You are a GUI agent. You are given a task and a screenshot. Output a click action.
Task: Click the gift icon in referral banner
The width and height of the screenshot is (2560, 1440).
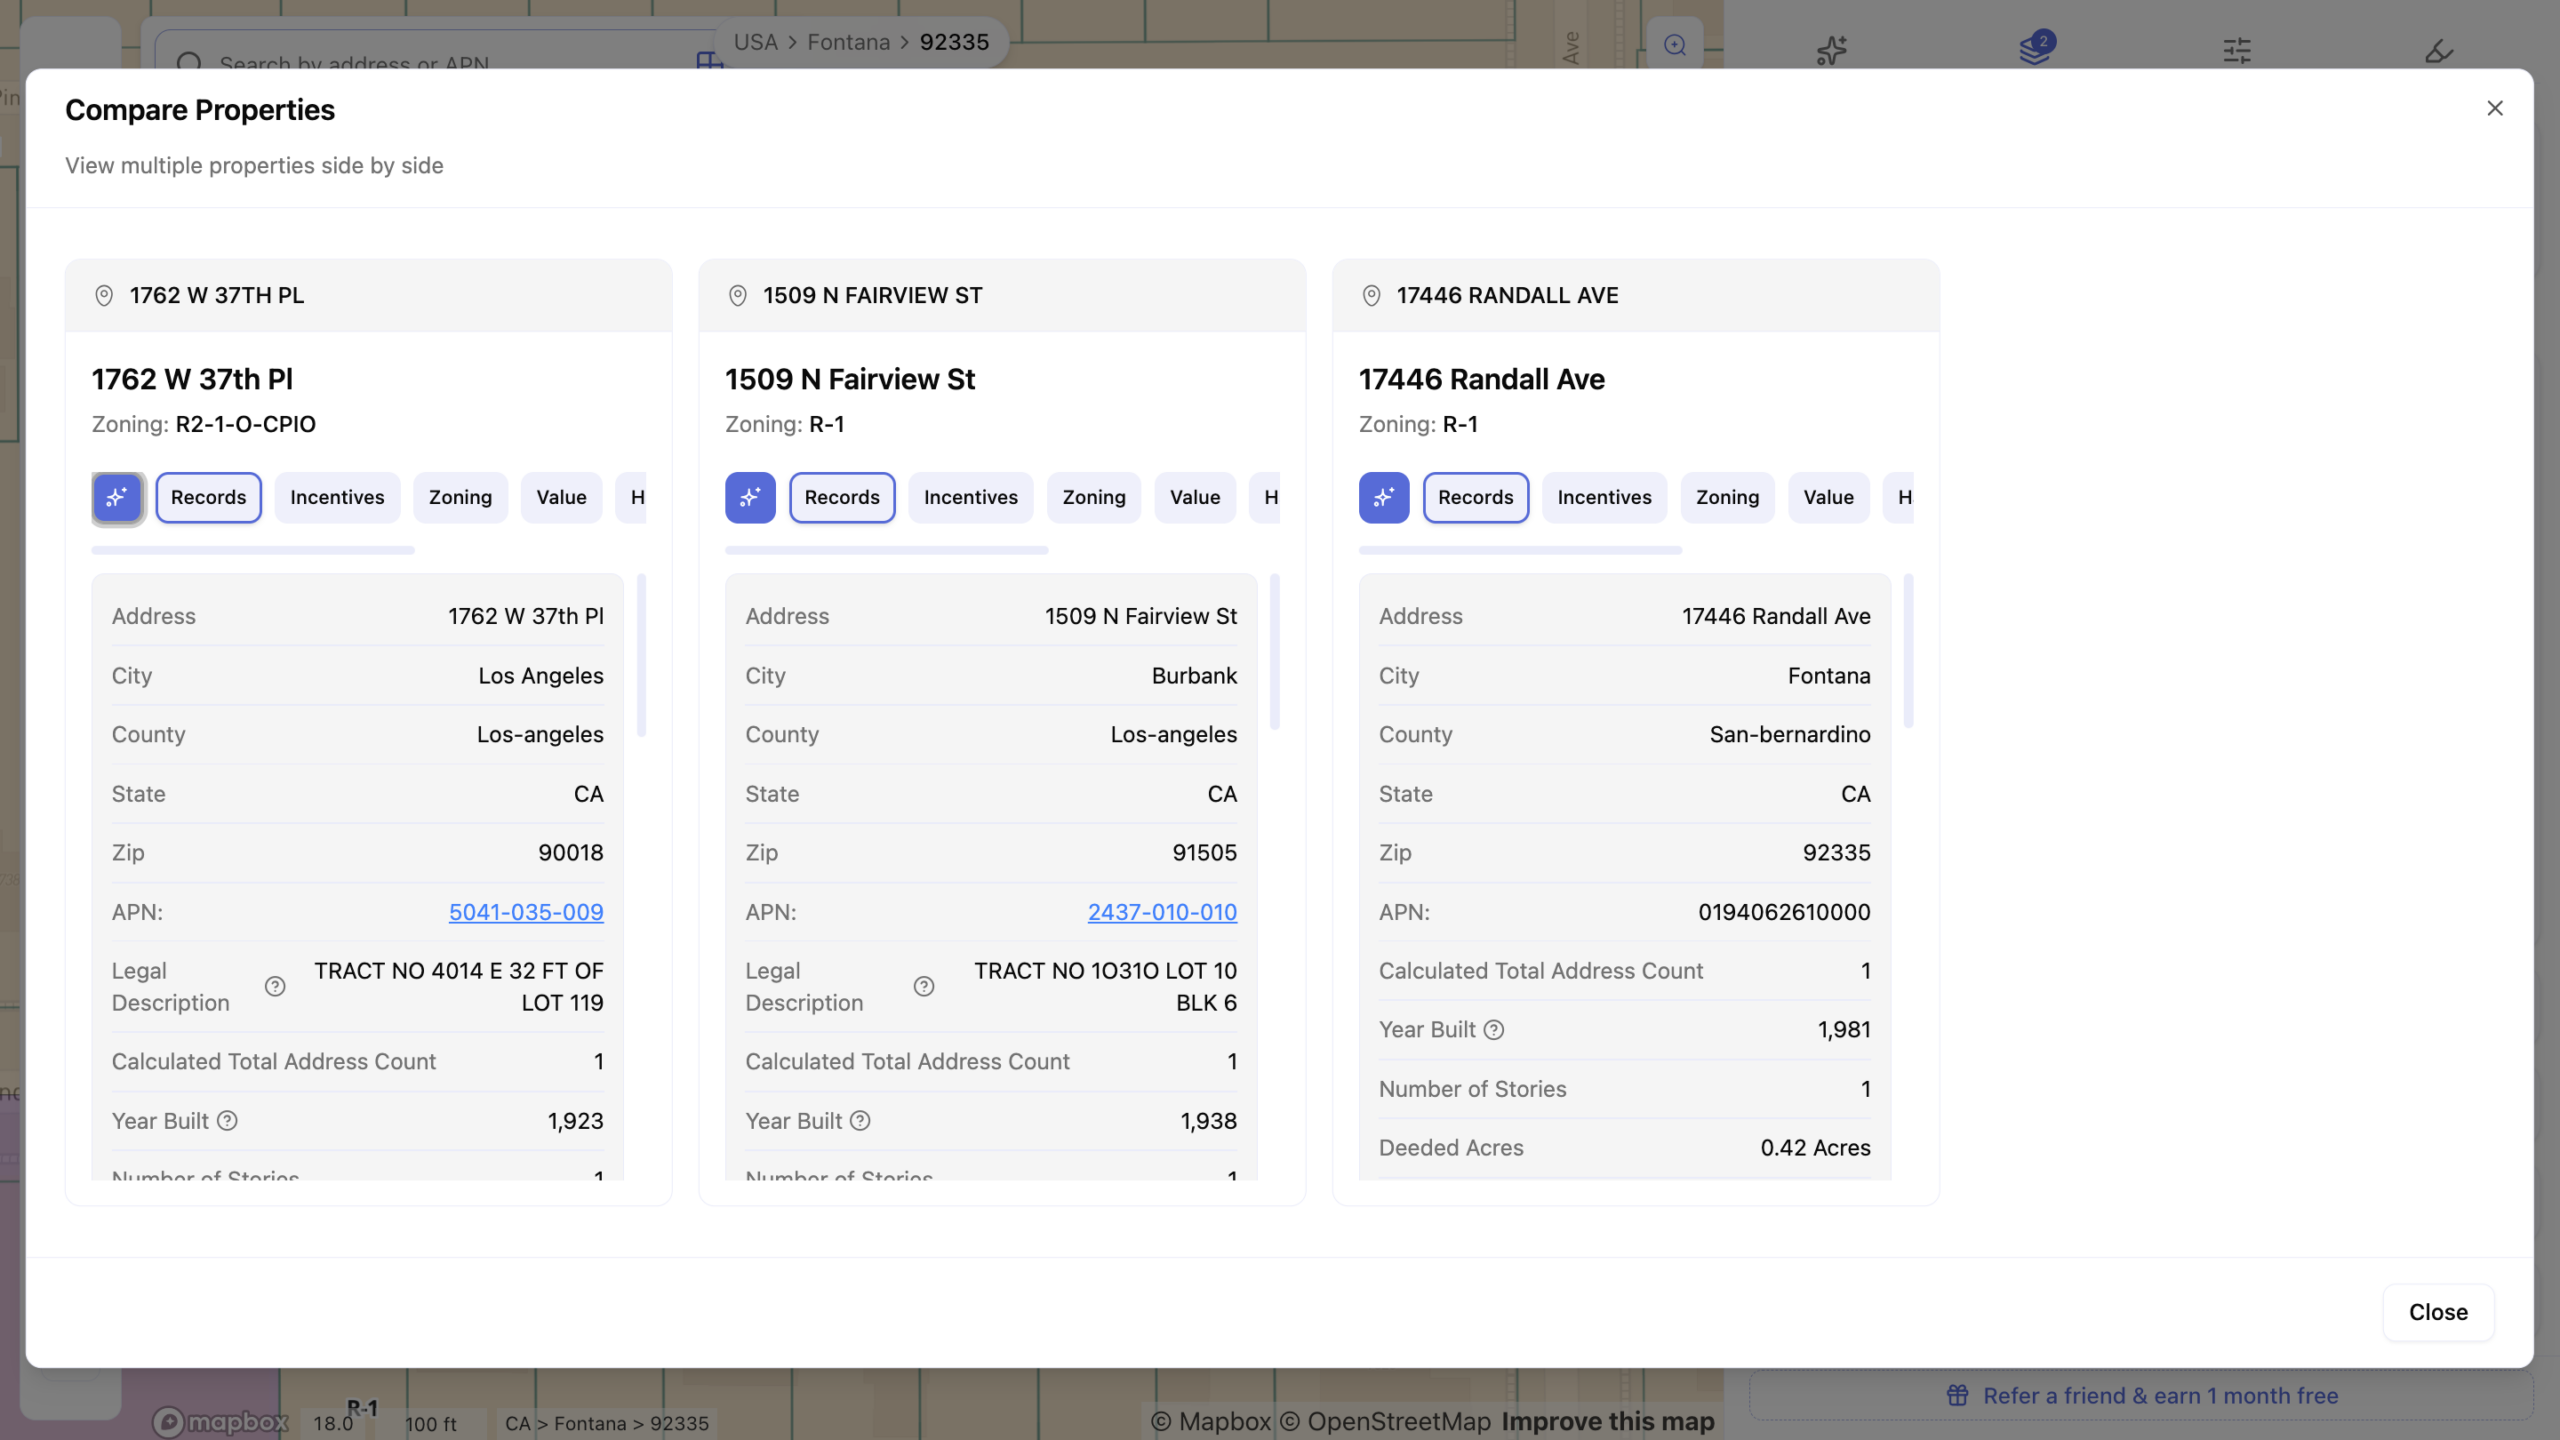(x=1957, y=1395)
